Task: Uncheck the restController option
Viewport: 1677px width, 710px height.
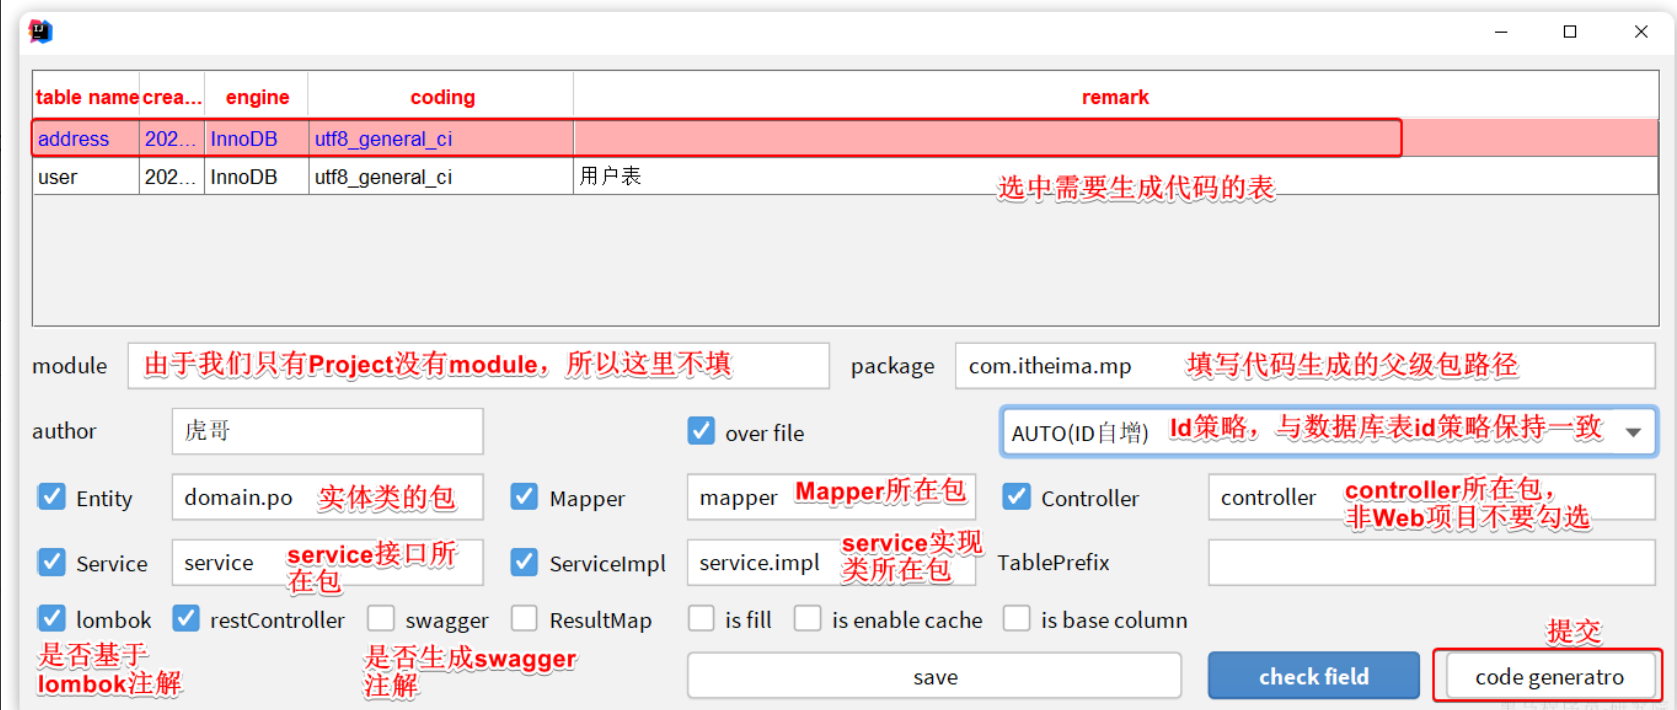Action: pyautogui.click(x=186, y=619)
